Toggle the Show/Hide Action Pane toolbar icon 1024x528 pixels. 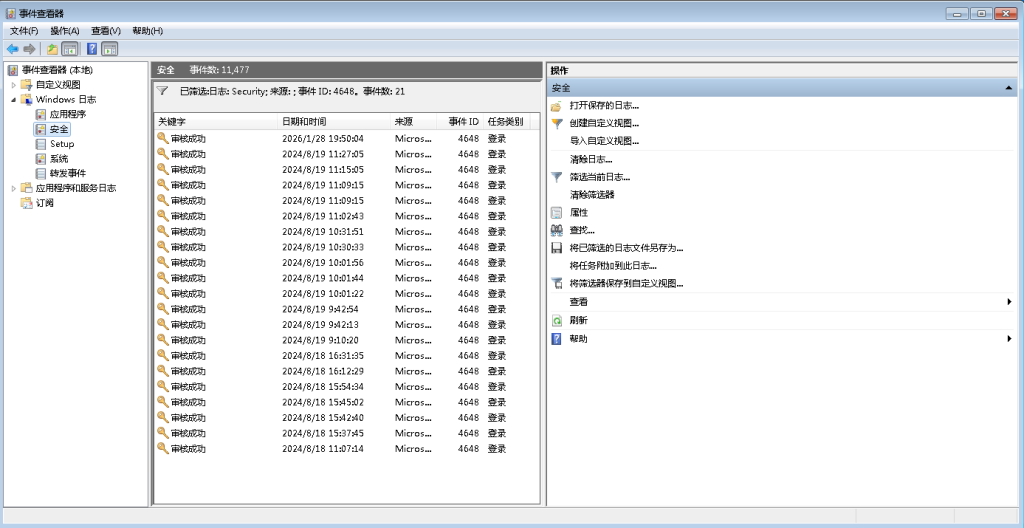click(110, 49)
